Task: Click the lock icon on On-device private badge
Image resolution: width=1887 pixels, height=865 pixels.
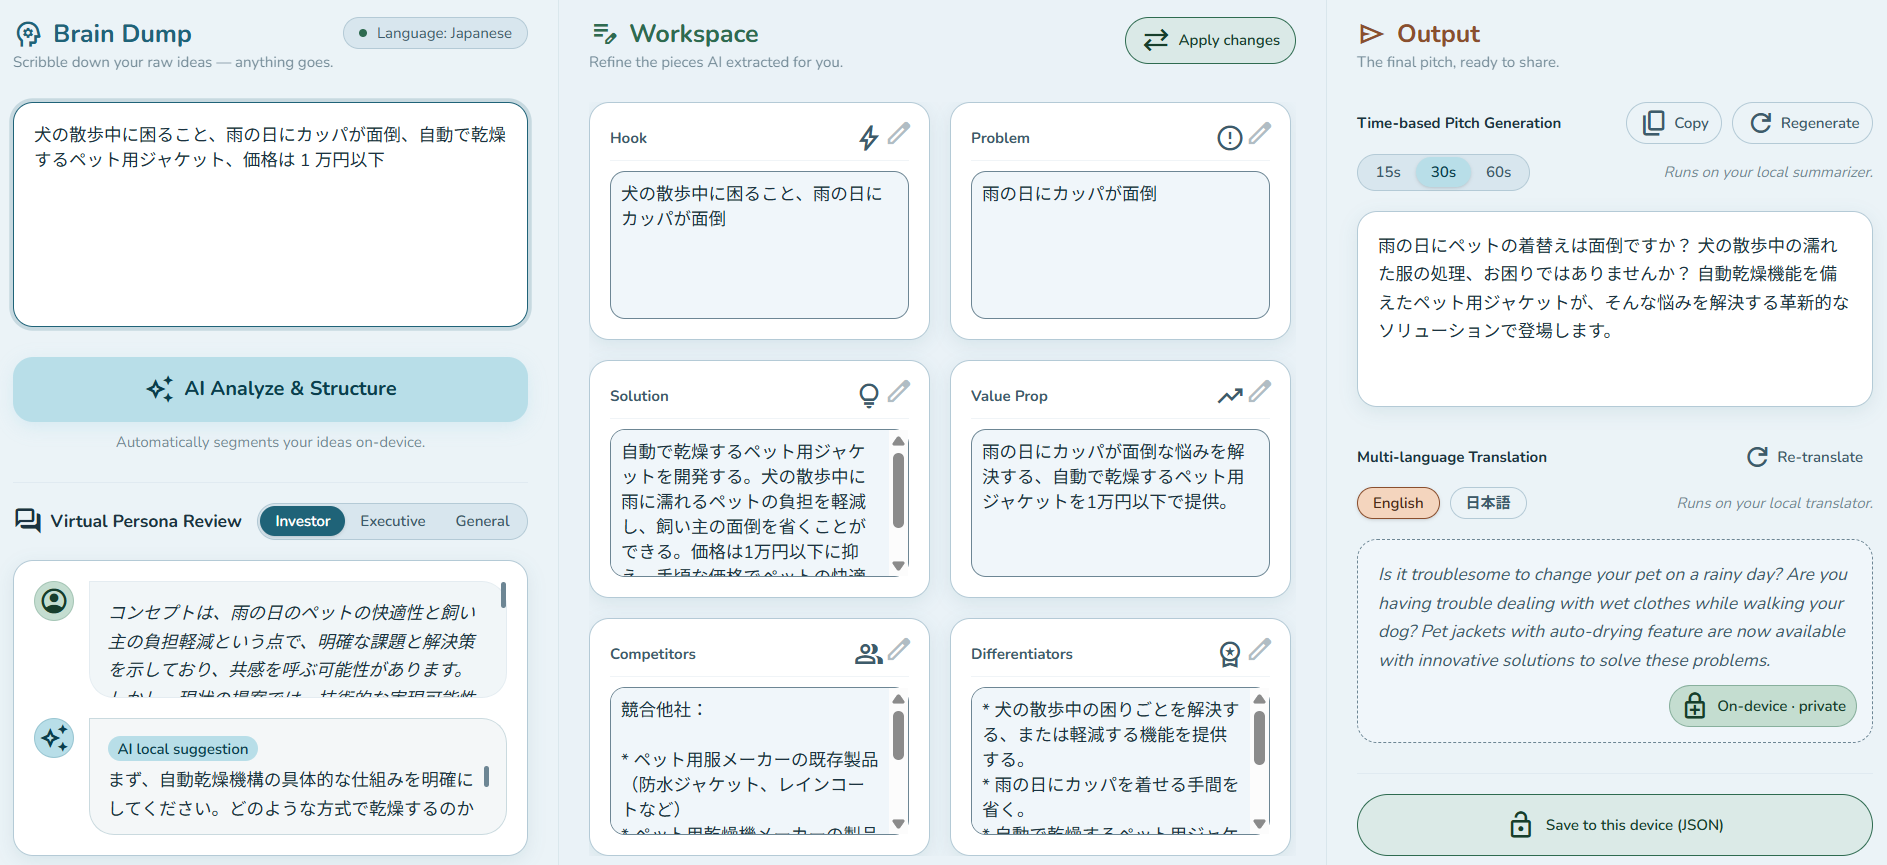Action: [x=1695, y=706]
